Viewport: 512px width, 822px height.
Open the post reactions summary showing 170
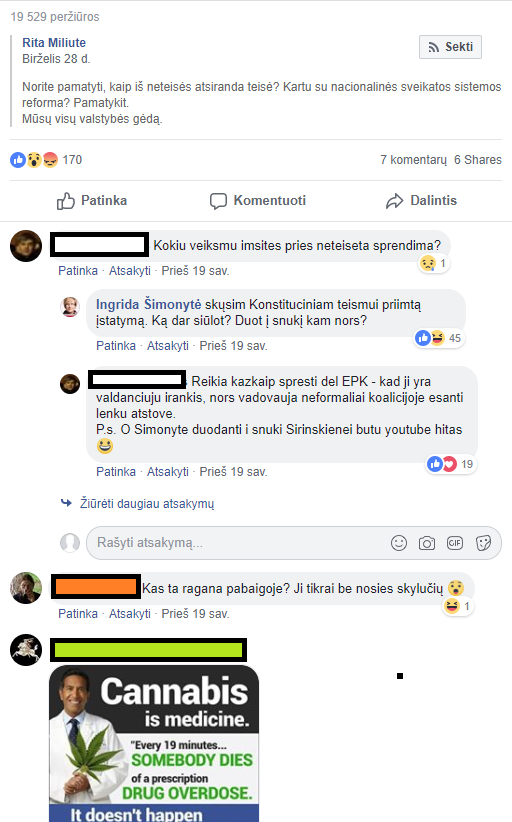point(46,160)
